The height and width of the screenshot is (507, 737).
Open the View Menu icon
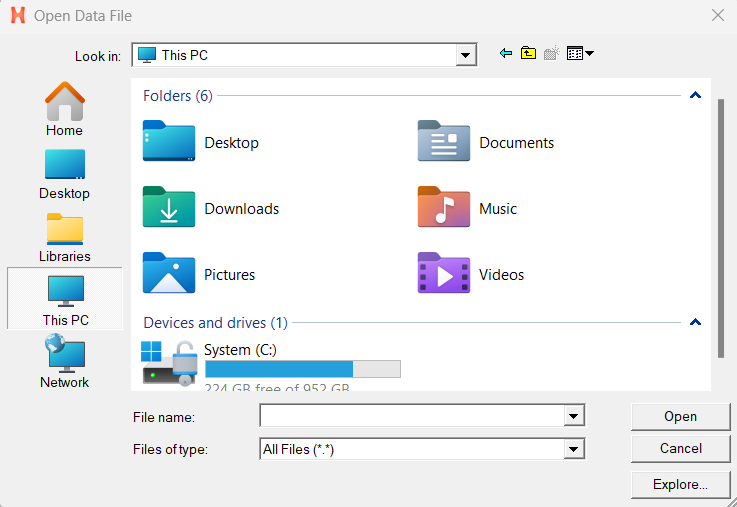580,54
